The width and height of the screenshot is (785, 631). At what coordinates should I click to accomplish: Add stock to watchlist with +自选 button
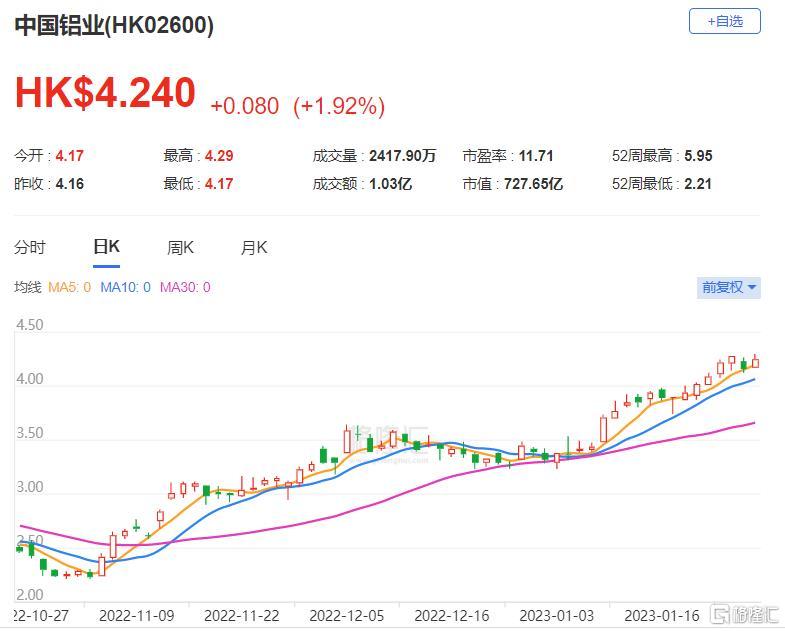724,21
